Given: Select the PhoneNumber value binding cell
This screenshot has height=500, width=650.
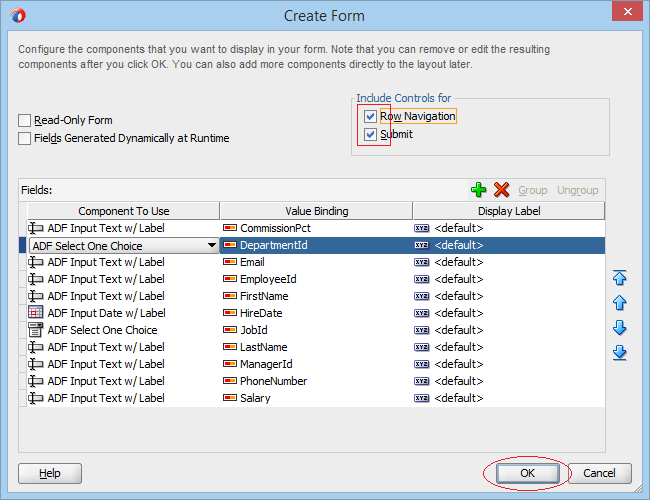Looking at the screenshot, I should [x=316, y=381].
